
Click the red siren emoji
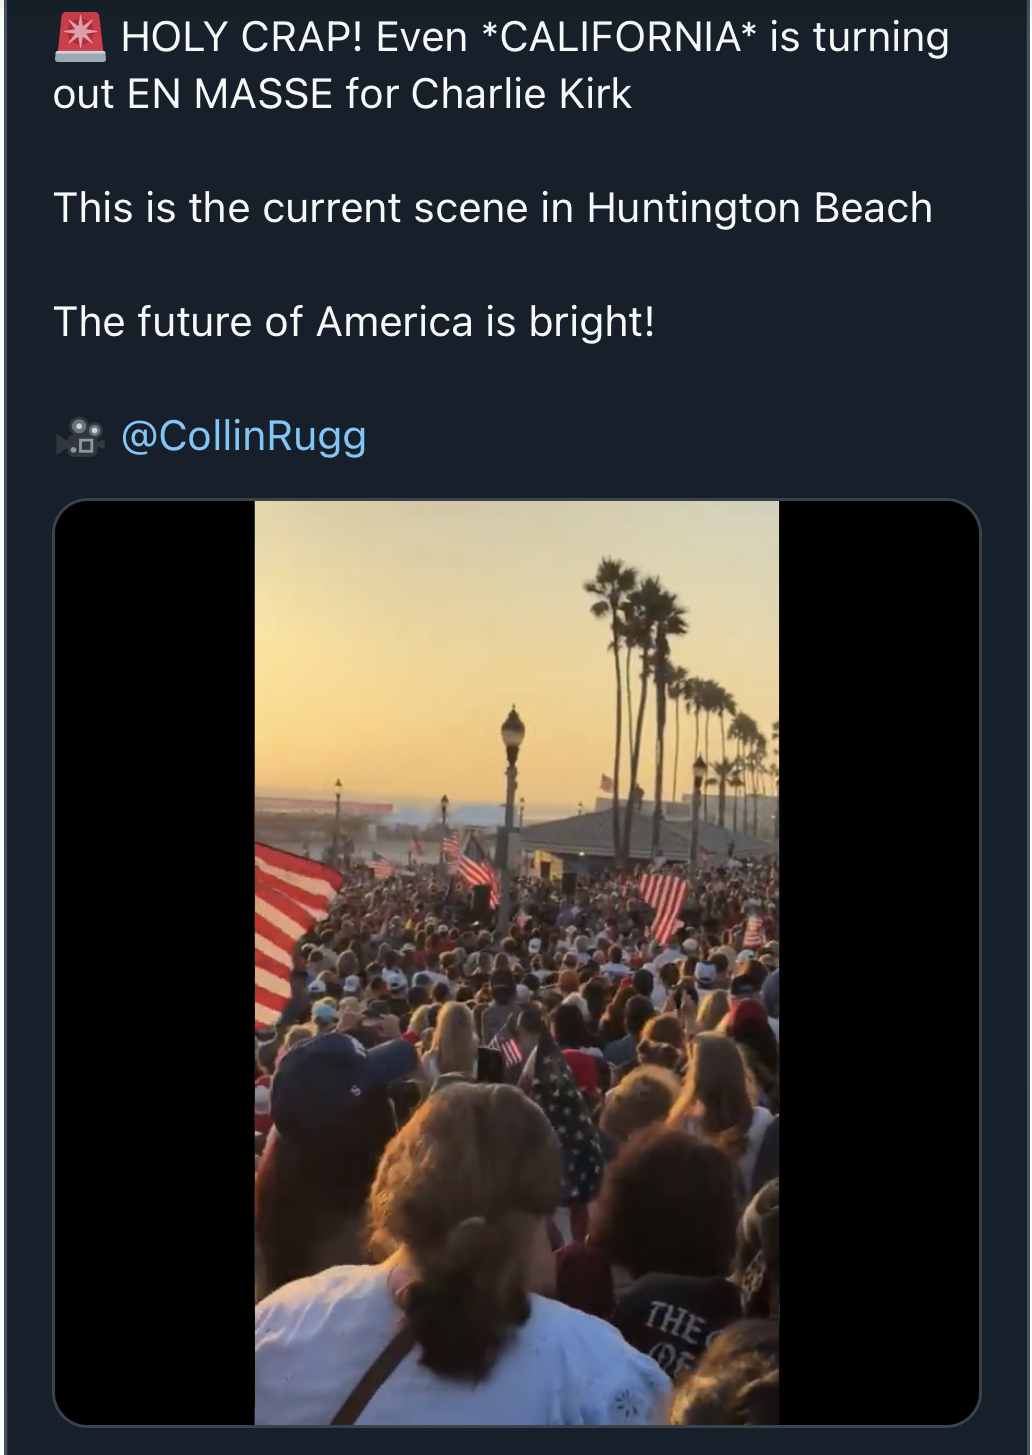(x=80, y=38)
